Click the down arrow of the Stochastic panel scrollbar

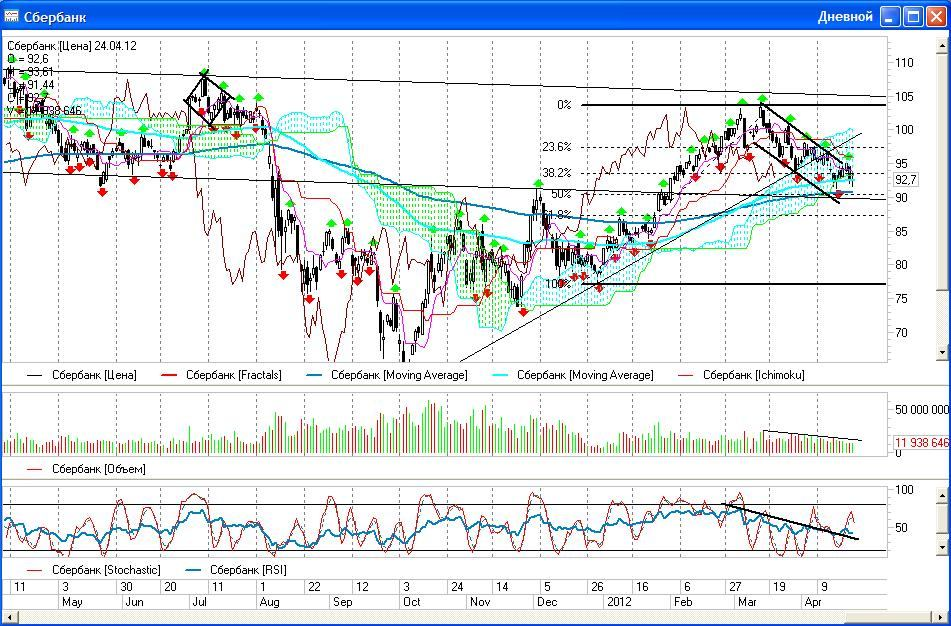click(943, 547)
